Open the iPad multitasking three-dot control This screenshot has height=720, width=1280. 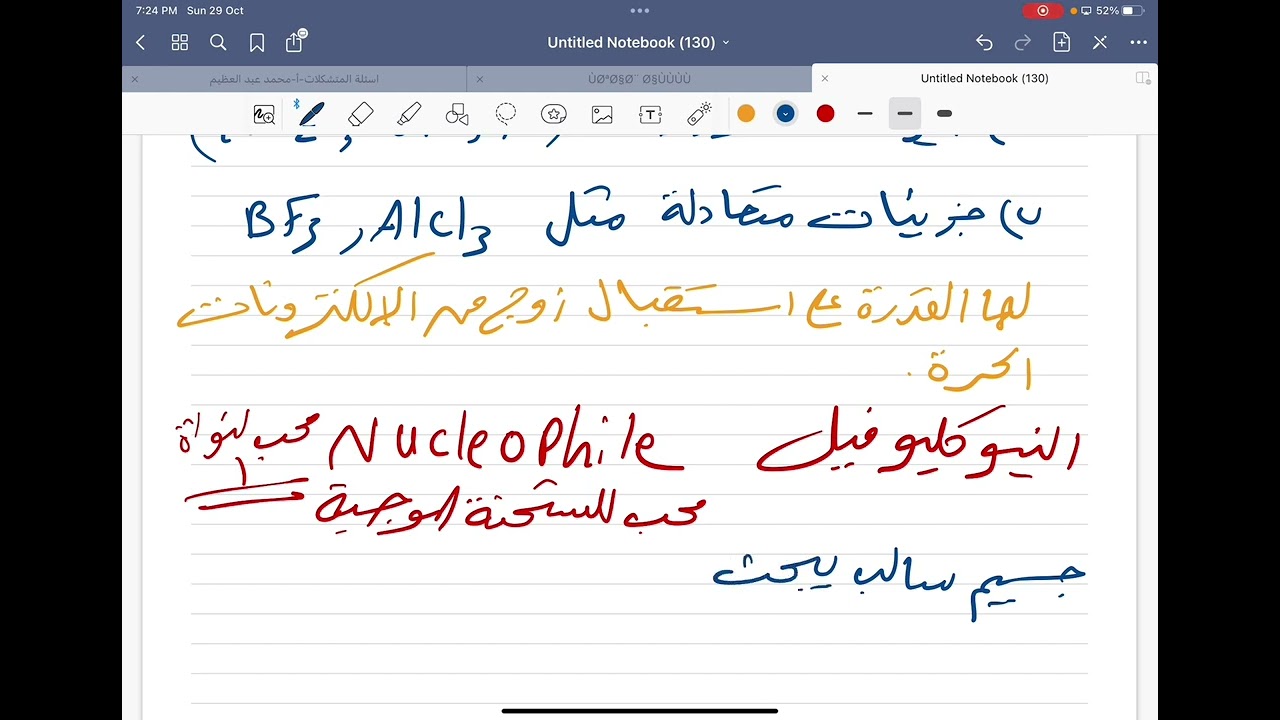tap(640, 10)
